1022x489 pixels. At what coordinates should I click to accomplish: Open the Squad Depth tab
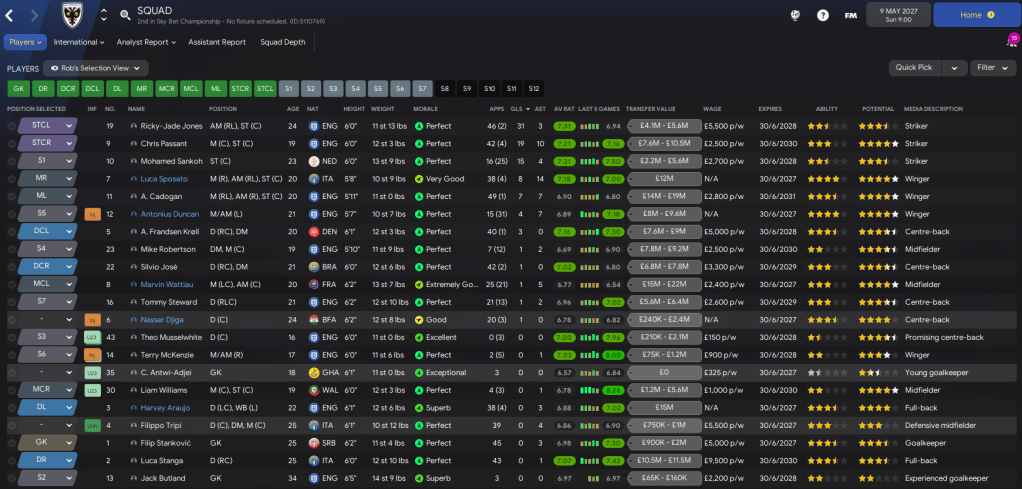click(283, 42)
